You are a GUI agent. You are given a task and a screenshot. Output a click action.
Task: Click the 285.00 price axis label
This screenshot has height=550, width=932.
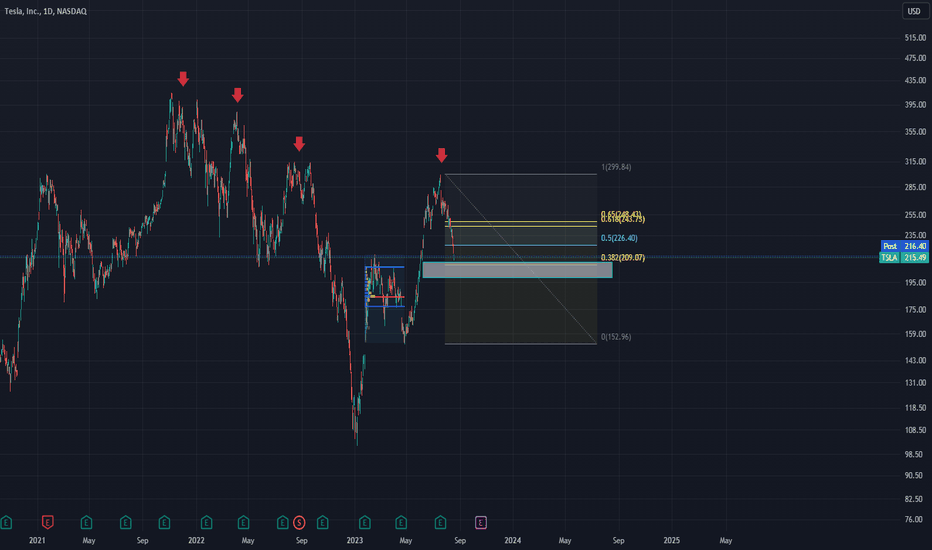(915, 187)
